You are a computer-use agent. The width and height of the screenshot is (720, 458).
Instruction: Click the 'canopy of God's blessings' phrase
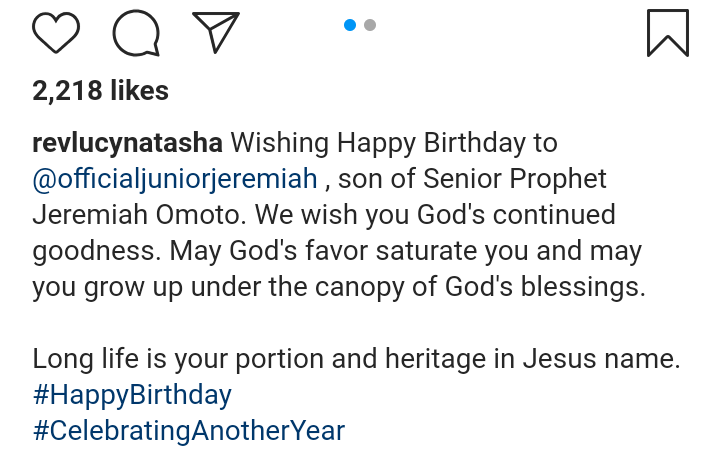pyautogui.click(x=480, y=287)
